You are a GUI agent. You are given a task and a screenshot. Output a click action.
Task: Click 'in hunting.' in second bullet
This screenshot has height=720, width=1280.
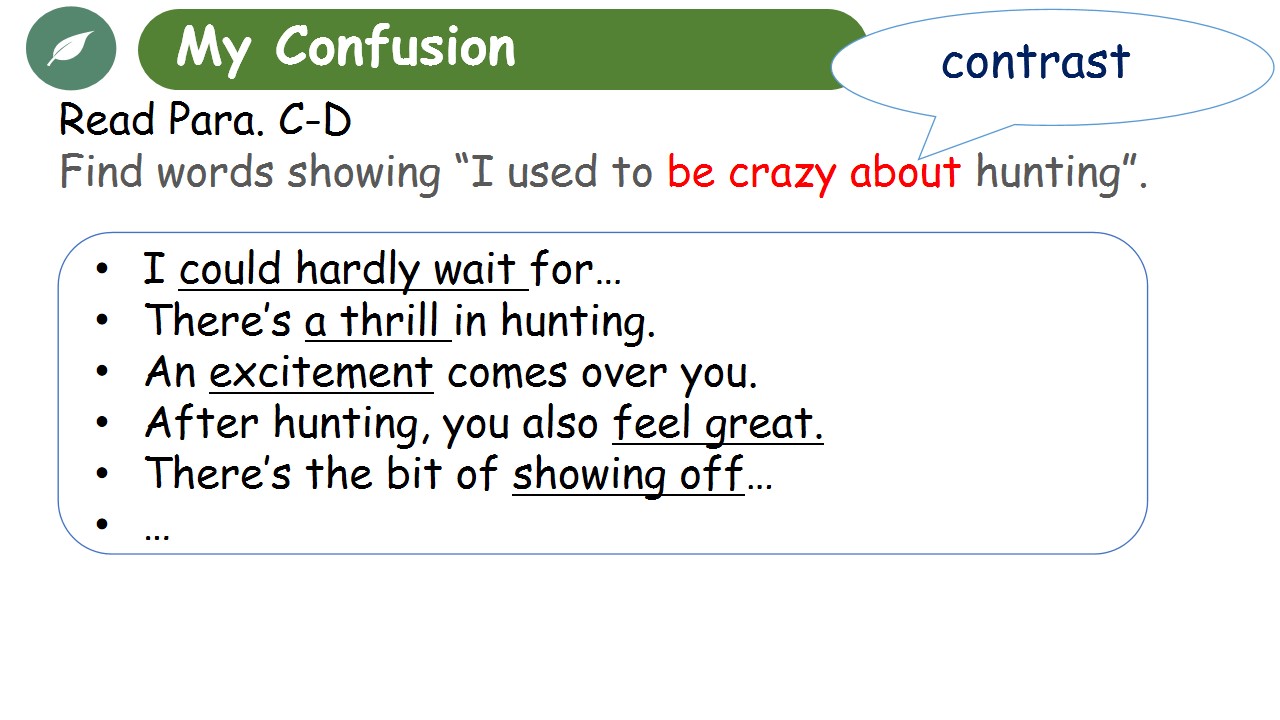pos(555,321)
